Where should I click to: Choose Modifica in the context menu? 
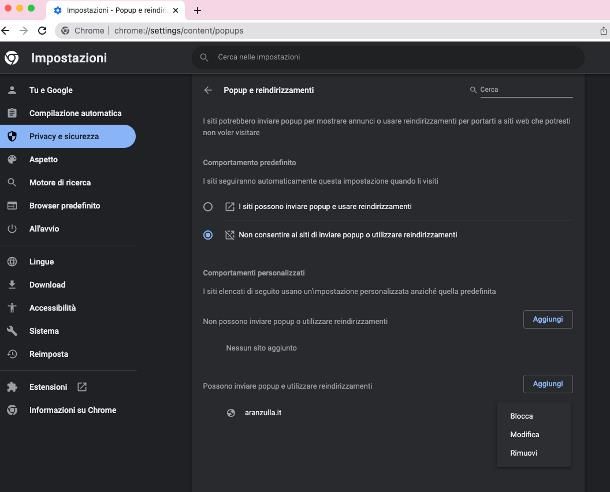pos(534,434)
